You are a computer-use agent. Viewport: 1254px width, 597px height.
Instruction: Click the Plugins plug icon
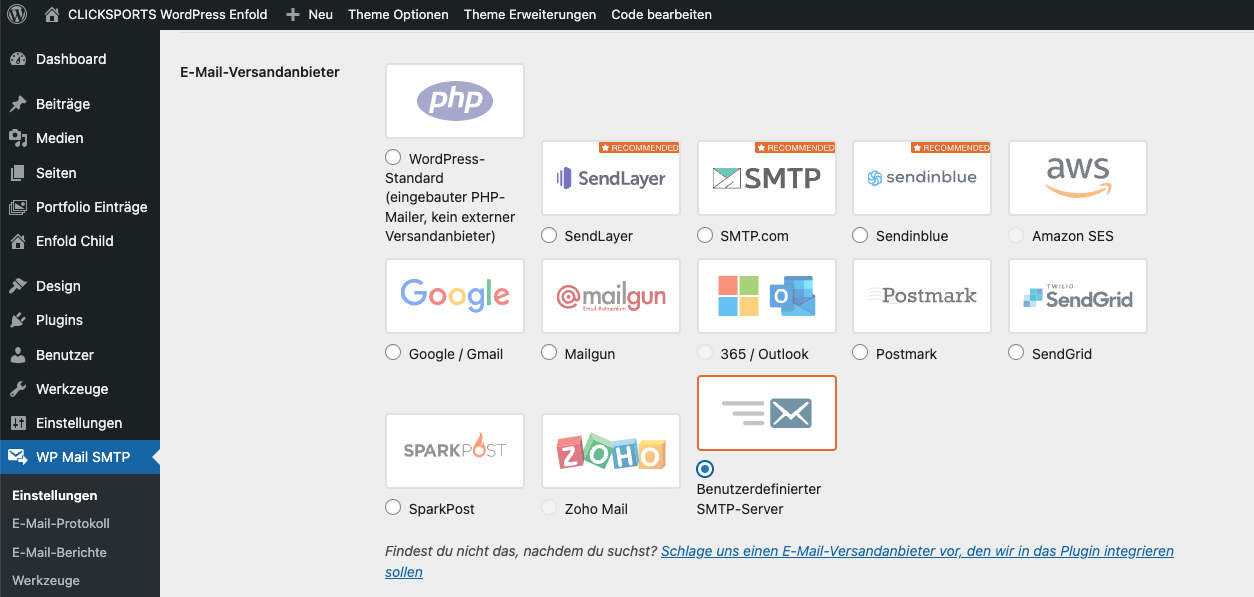18,320
